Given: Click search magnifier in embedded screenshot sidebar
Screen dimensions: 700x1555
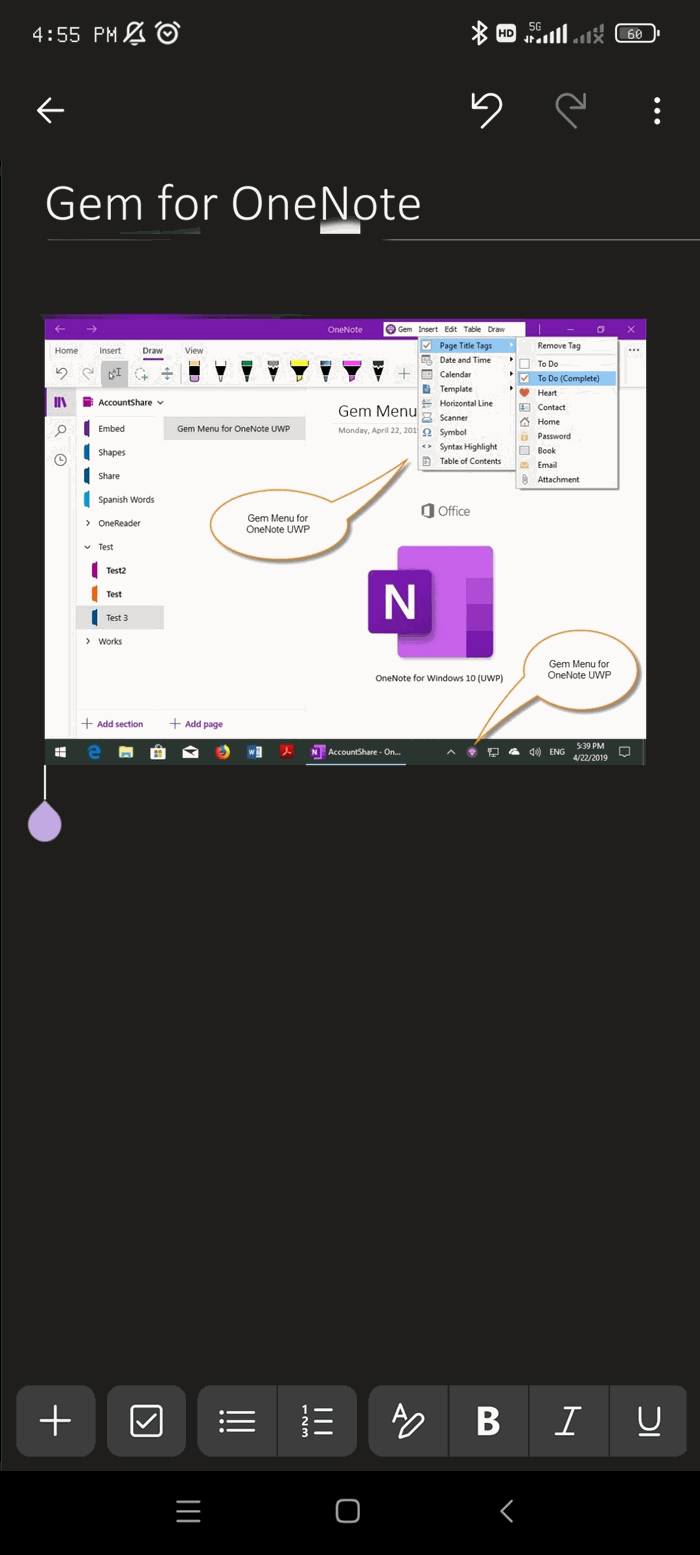Looking at the screenshot, I should [x=60, y=431].
